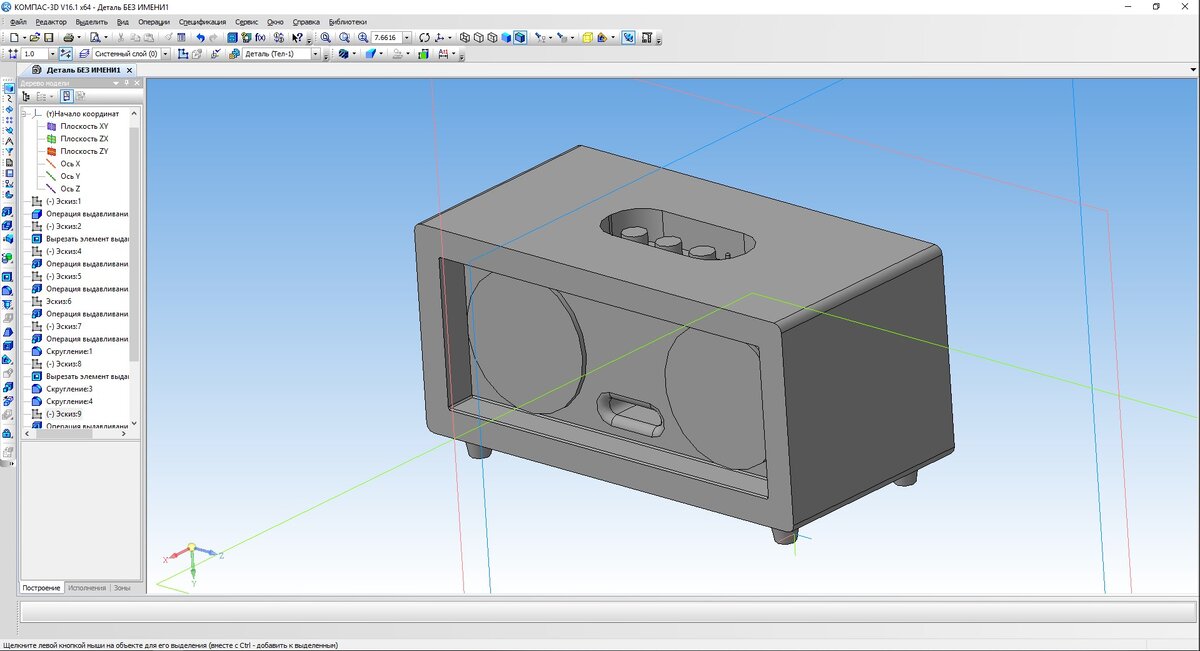Select the Построение tab
1200x651 pixels.
42,588
